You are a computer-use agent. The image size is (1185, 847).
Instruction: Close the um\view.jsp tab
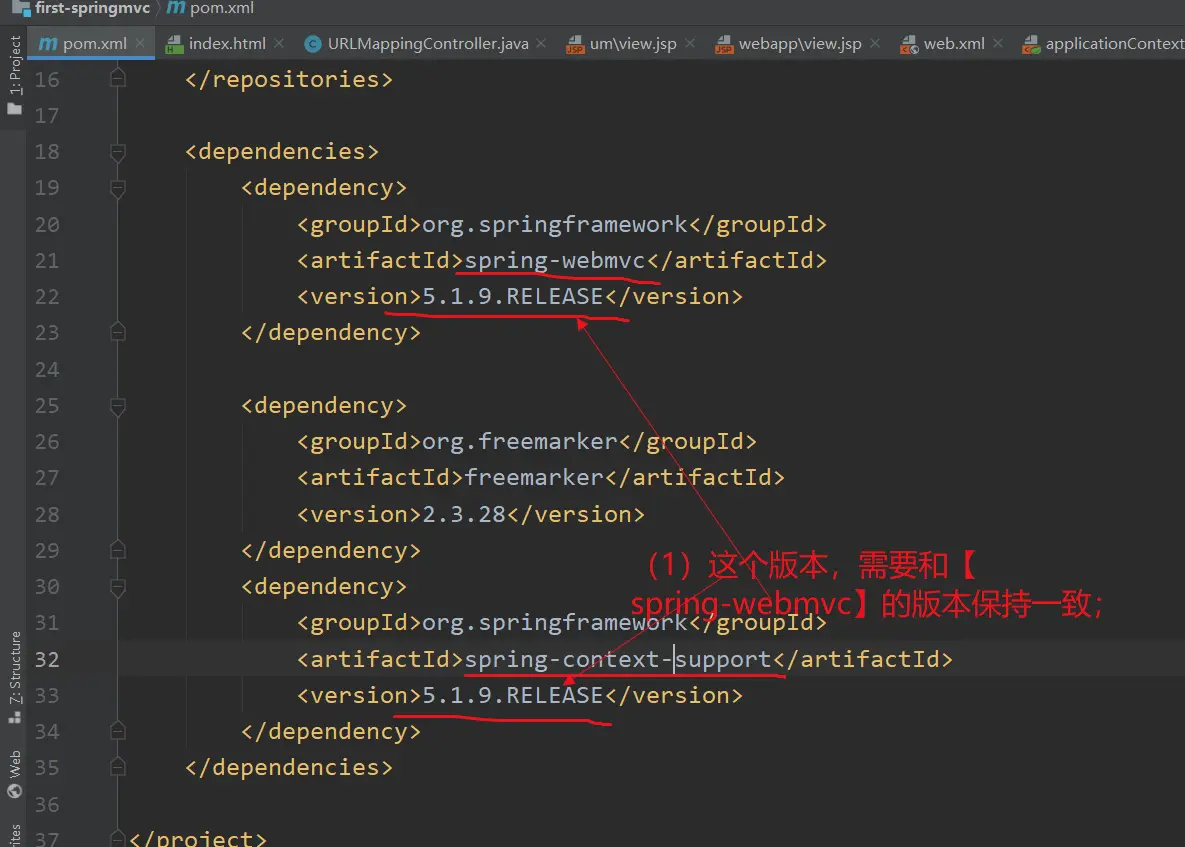click(690, 44)
